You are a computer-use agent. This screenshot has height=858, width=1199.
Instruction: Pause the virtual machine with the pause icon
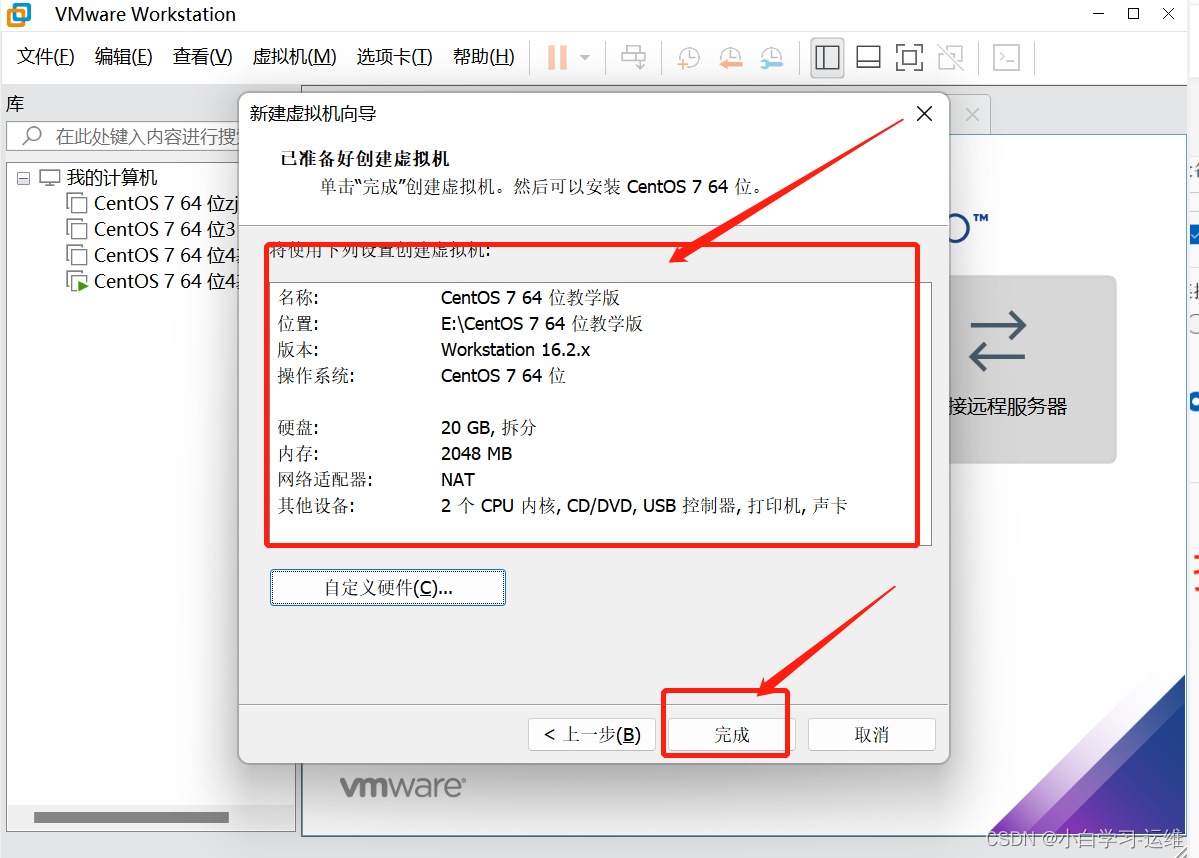click(x=557, y=57)
